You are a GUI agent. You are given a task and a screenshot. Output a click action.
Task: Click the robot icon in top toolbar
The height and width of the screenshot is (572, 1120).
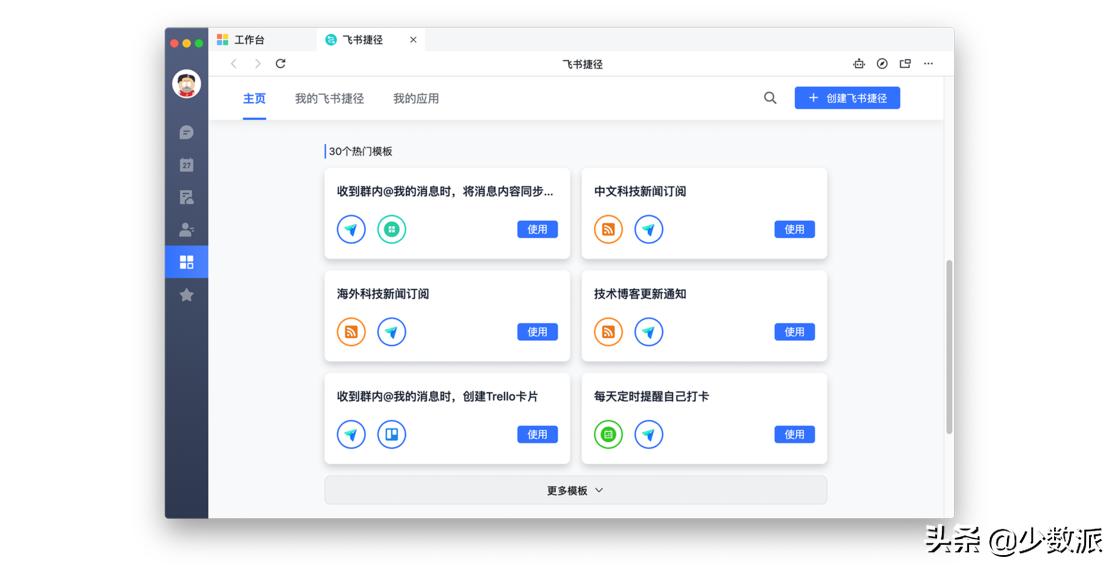(x=859, y=64)
